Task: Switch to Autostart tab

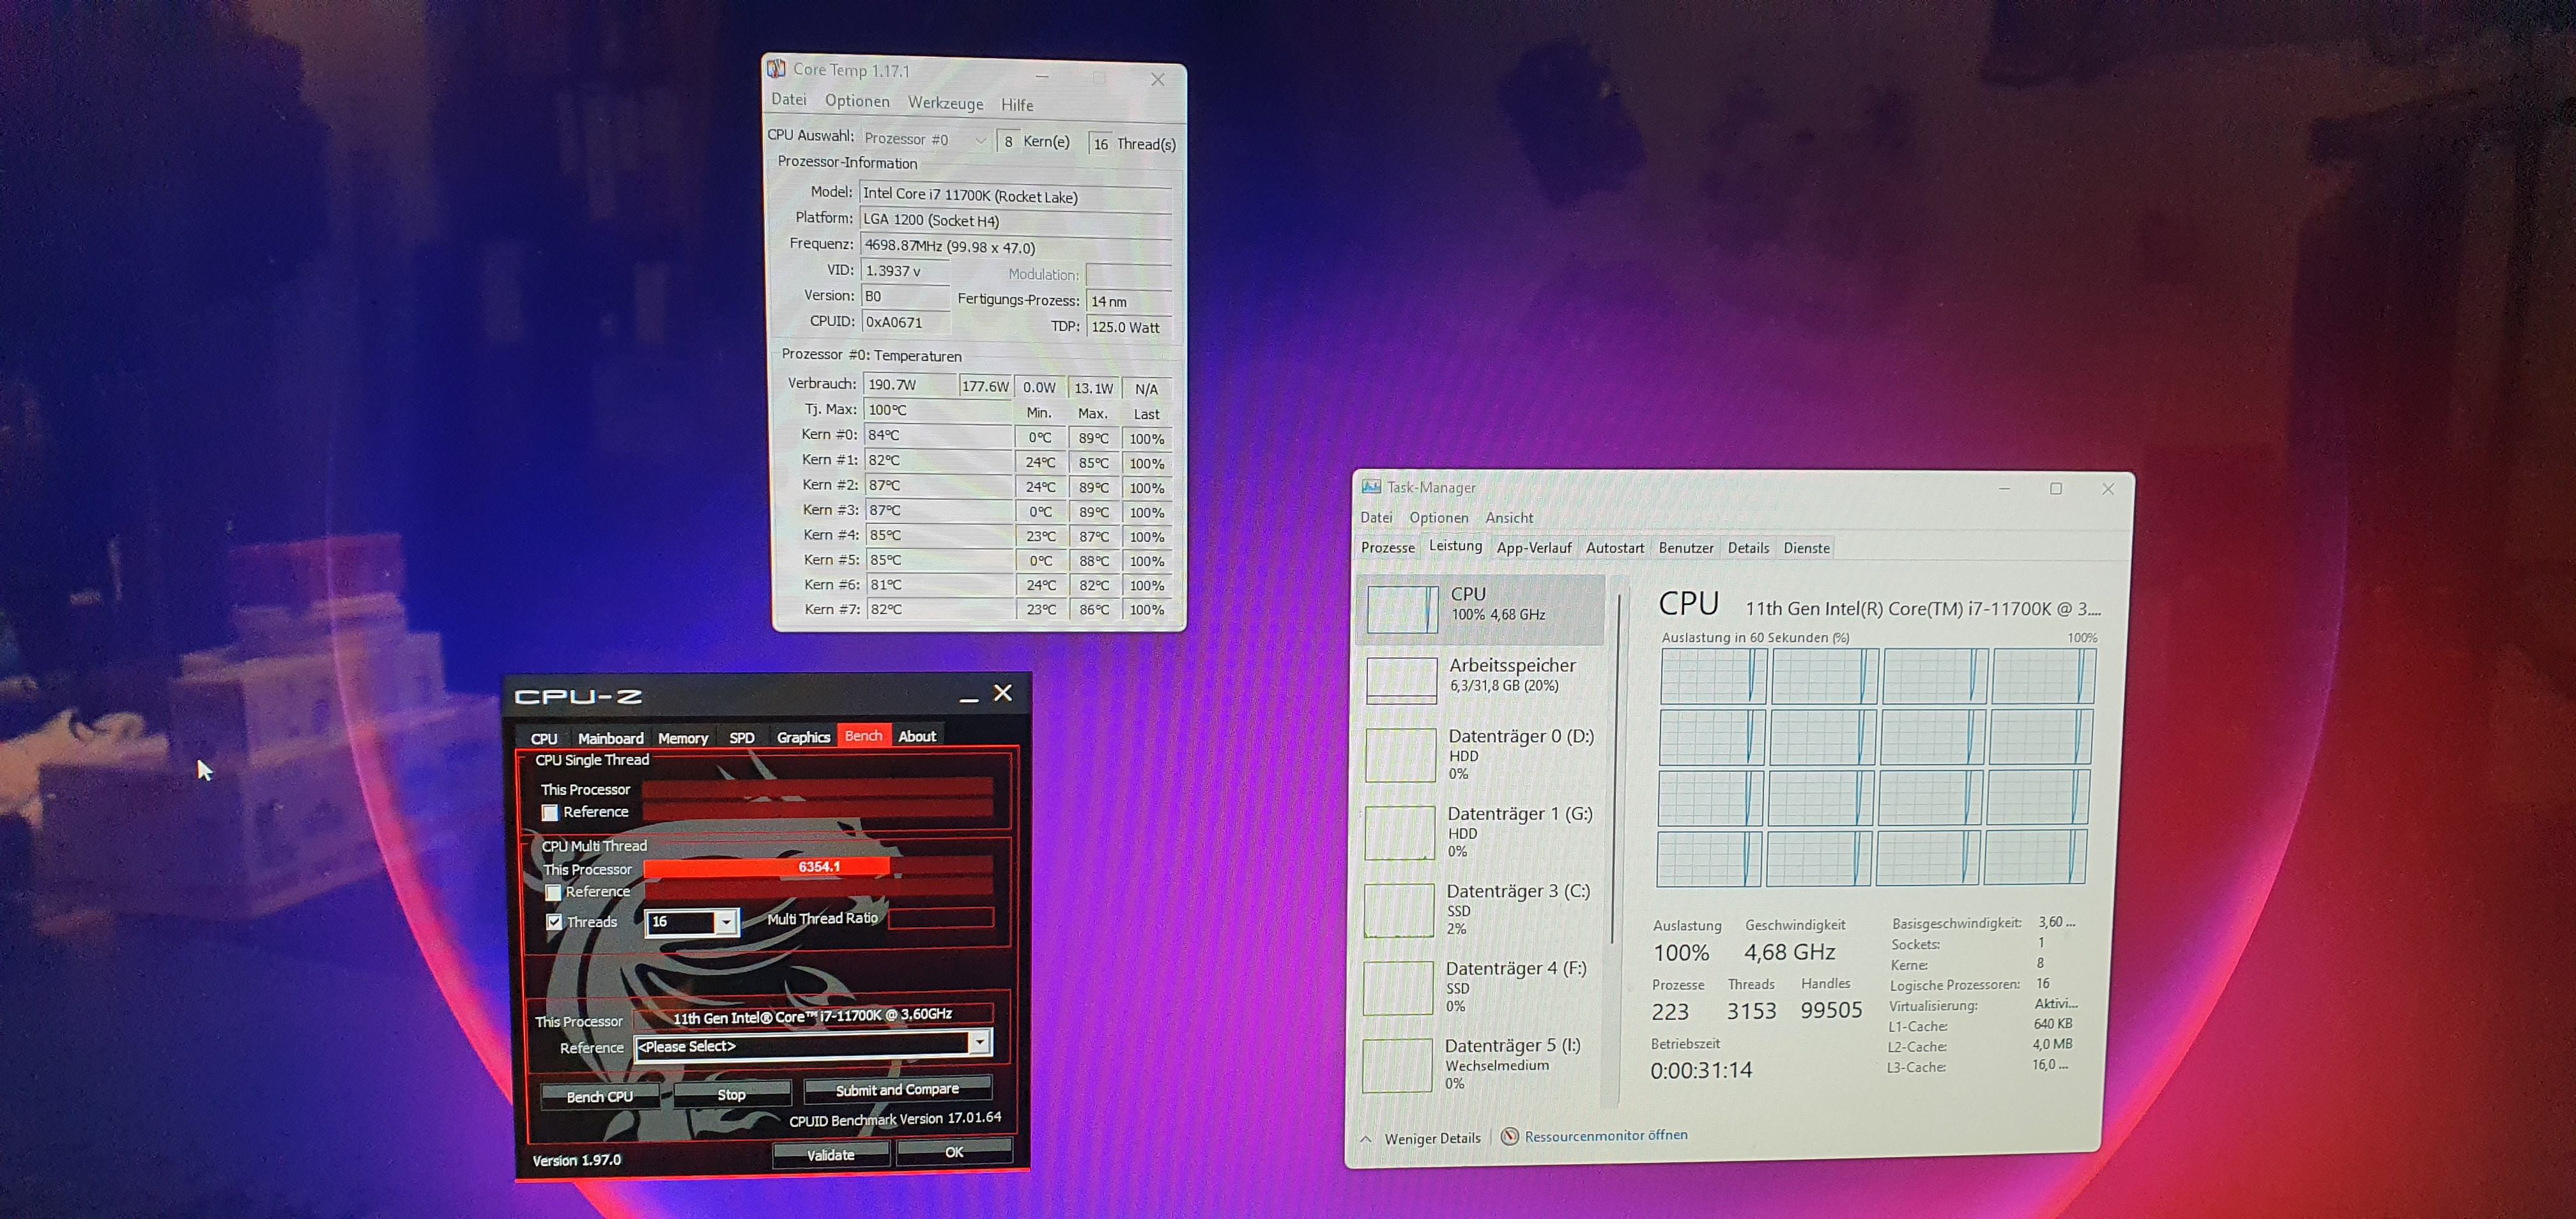Action: click(x=1615, y=548)
